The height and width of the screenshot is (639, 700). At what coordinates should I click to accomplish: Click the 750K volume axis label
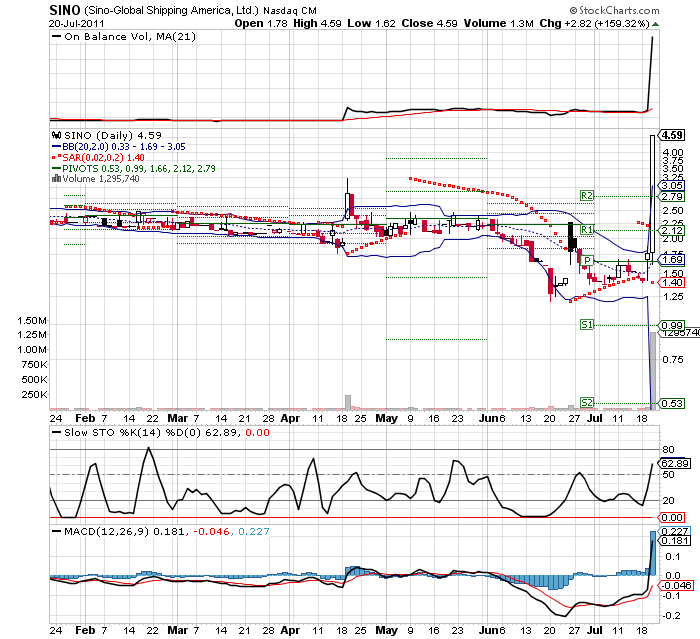(x=34, y=364)
